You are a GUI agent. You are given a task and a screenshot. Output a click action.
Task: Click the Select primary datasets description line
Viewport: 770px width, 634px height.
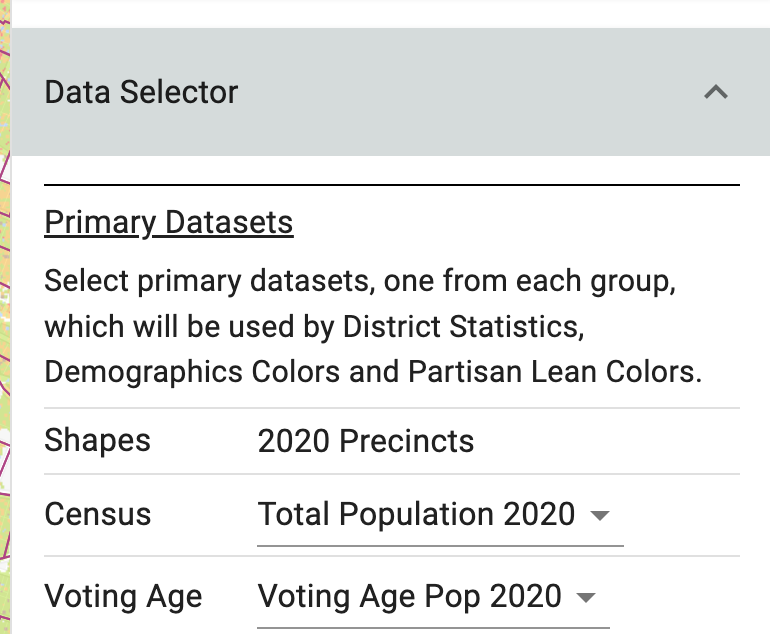click(x=360, y=281)
